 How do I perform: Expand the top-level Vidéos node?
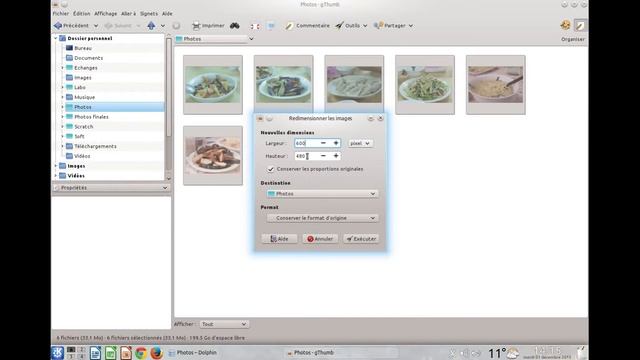coord(56,176)
